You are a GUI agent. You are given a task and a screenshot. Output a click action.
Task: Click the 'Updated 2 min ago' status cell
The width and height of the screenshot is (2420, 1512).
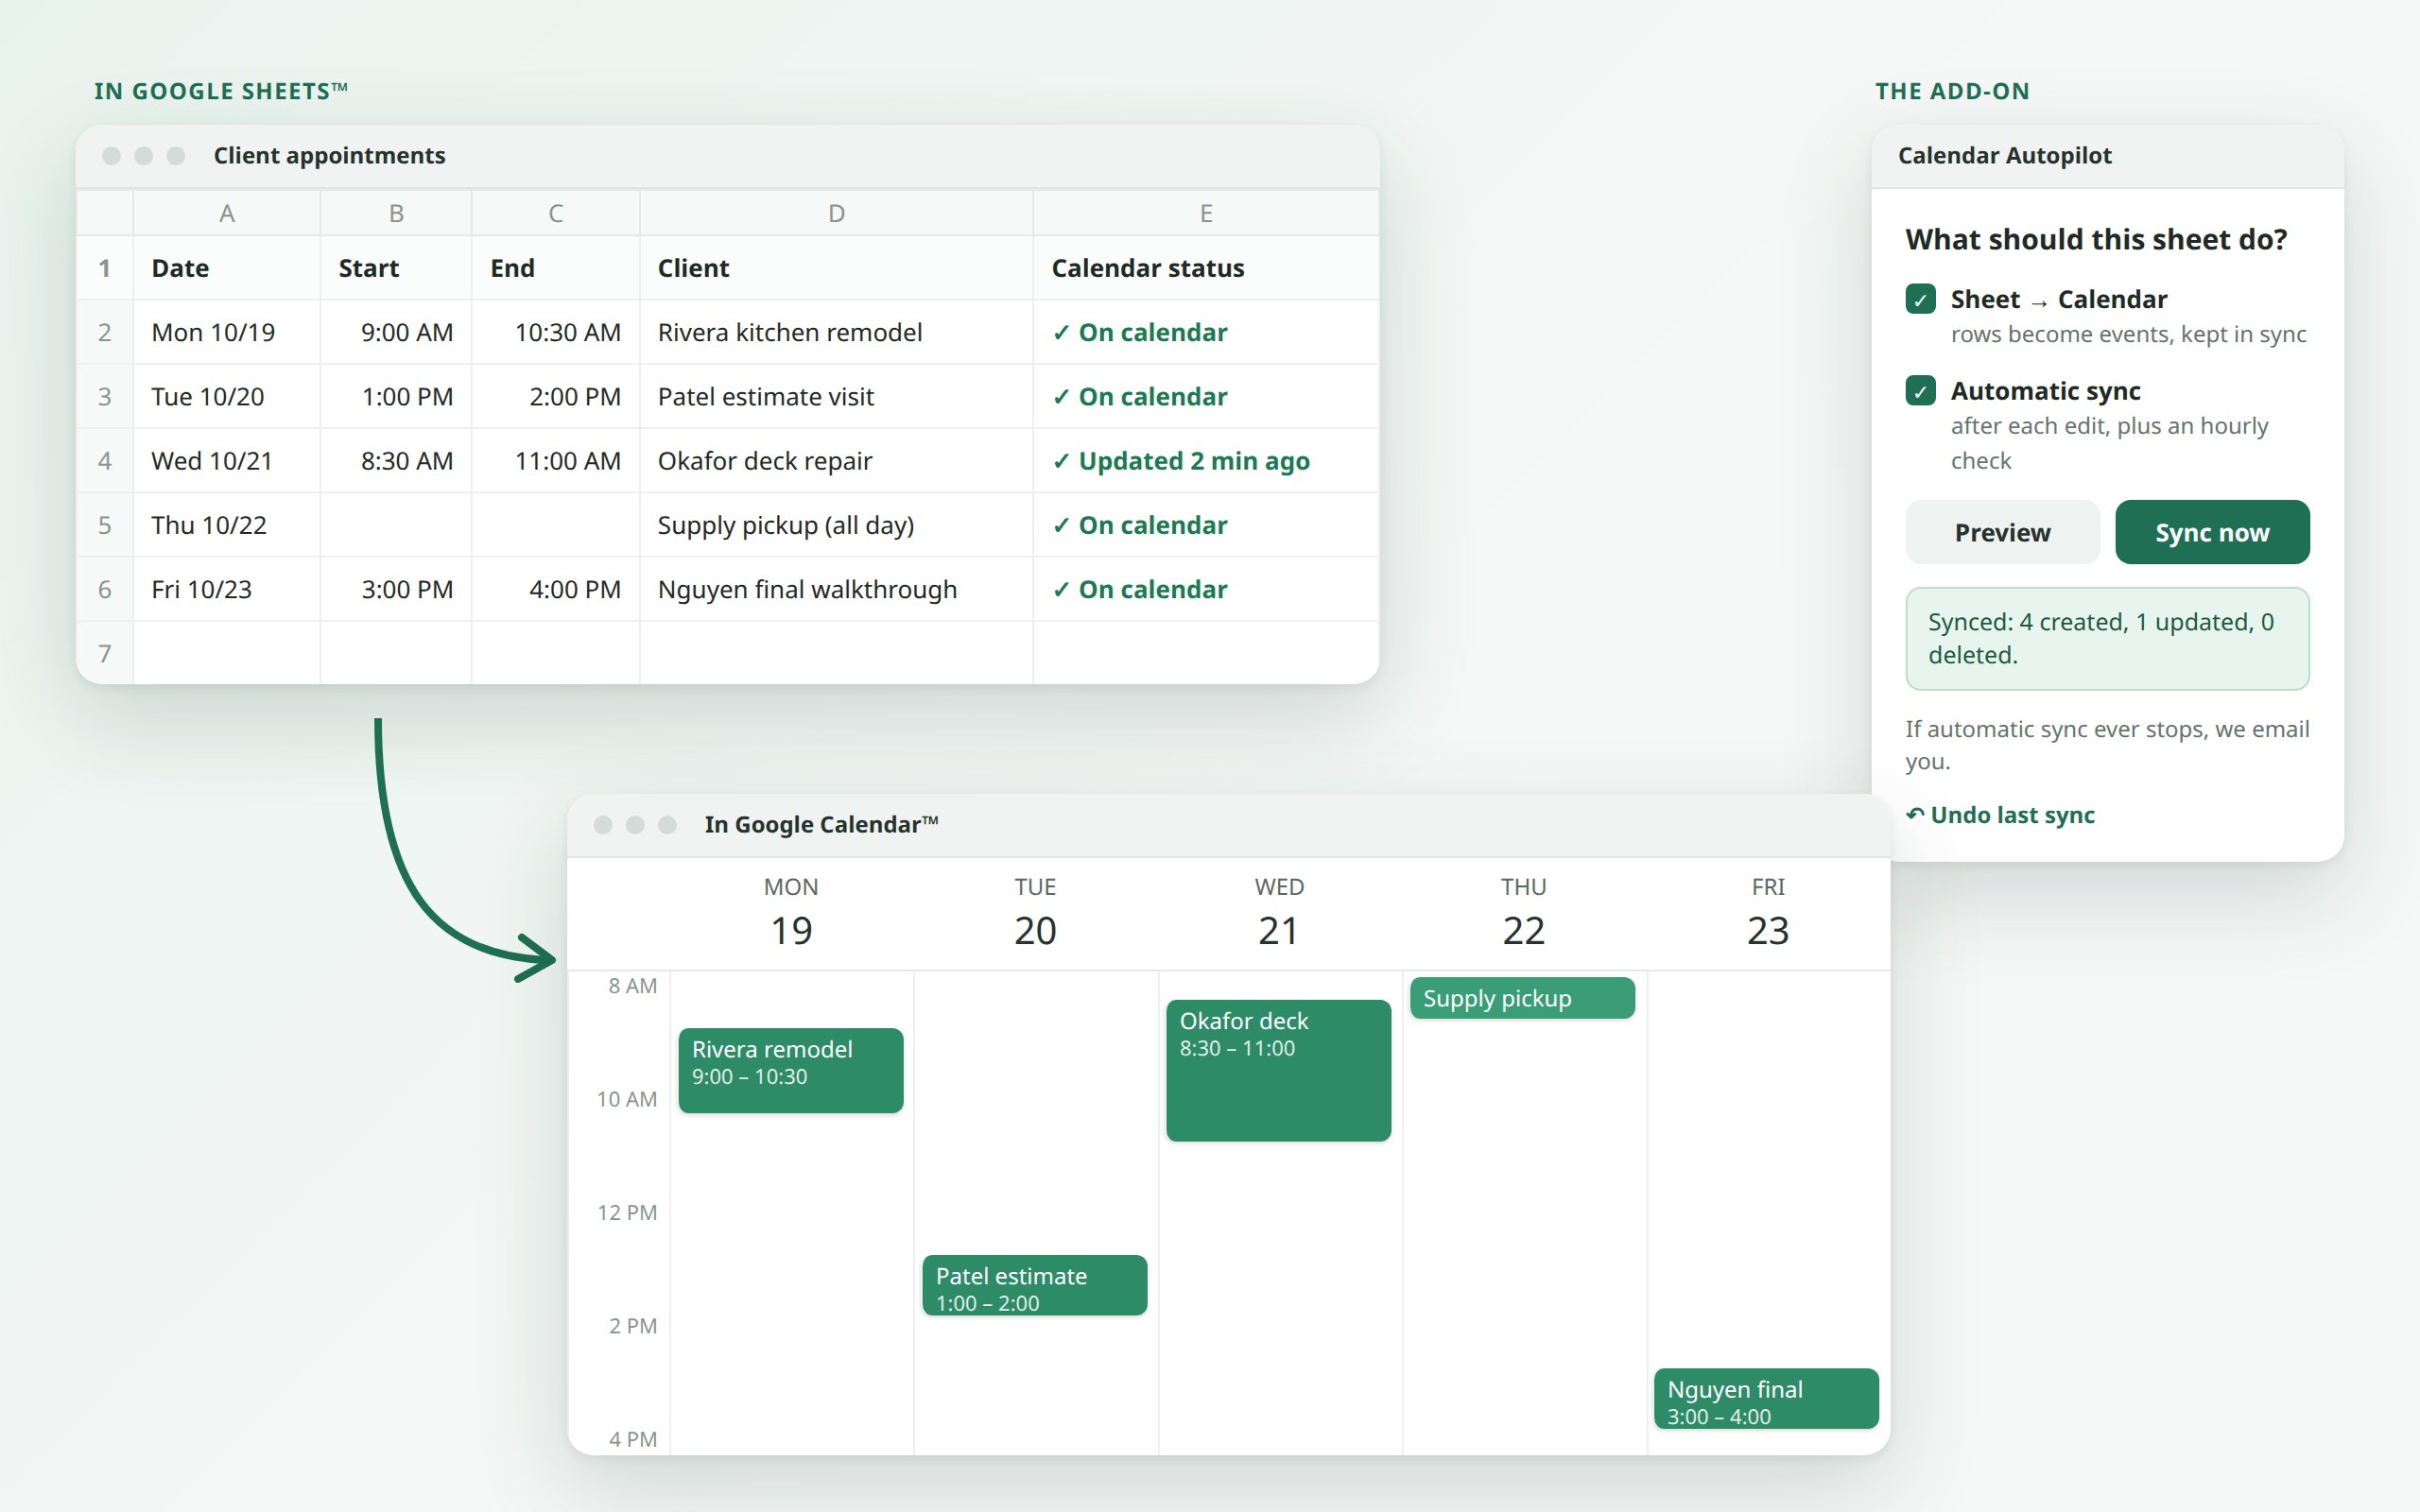(x=1207, y=460)
